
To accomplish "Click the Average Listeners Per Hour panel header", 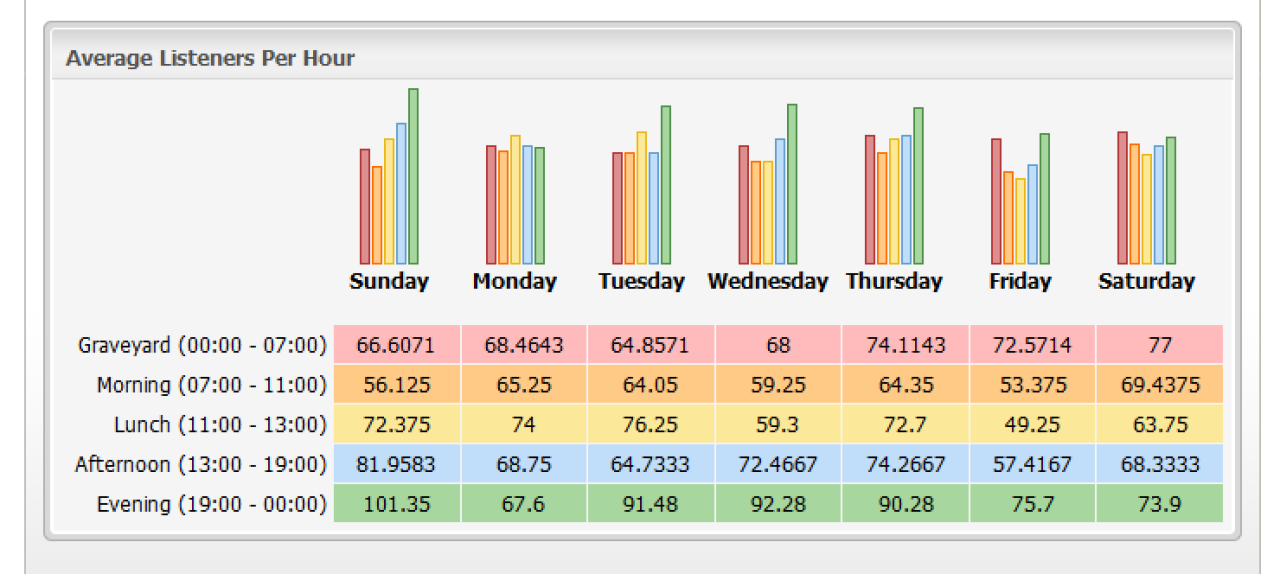I will coord(210,58).
